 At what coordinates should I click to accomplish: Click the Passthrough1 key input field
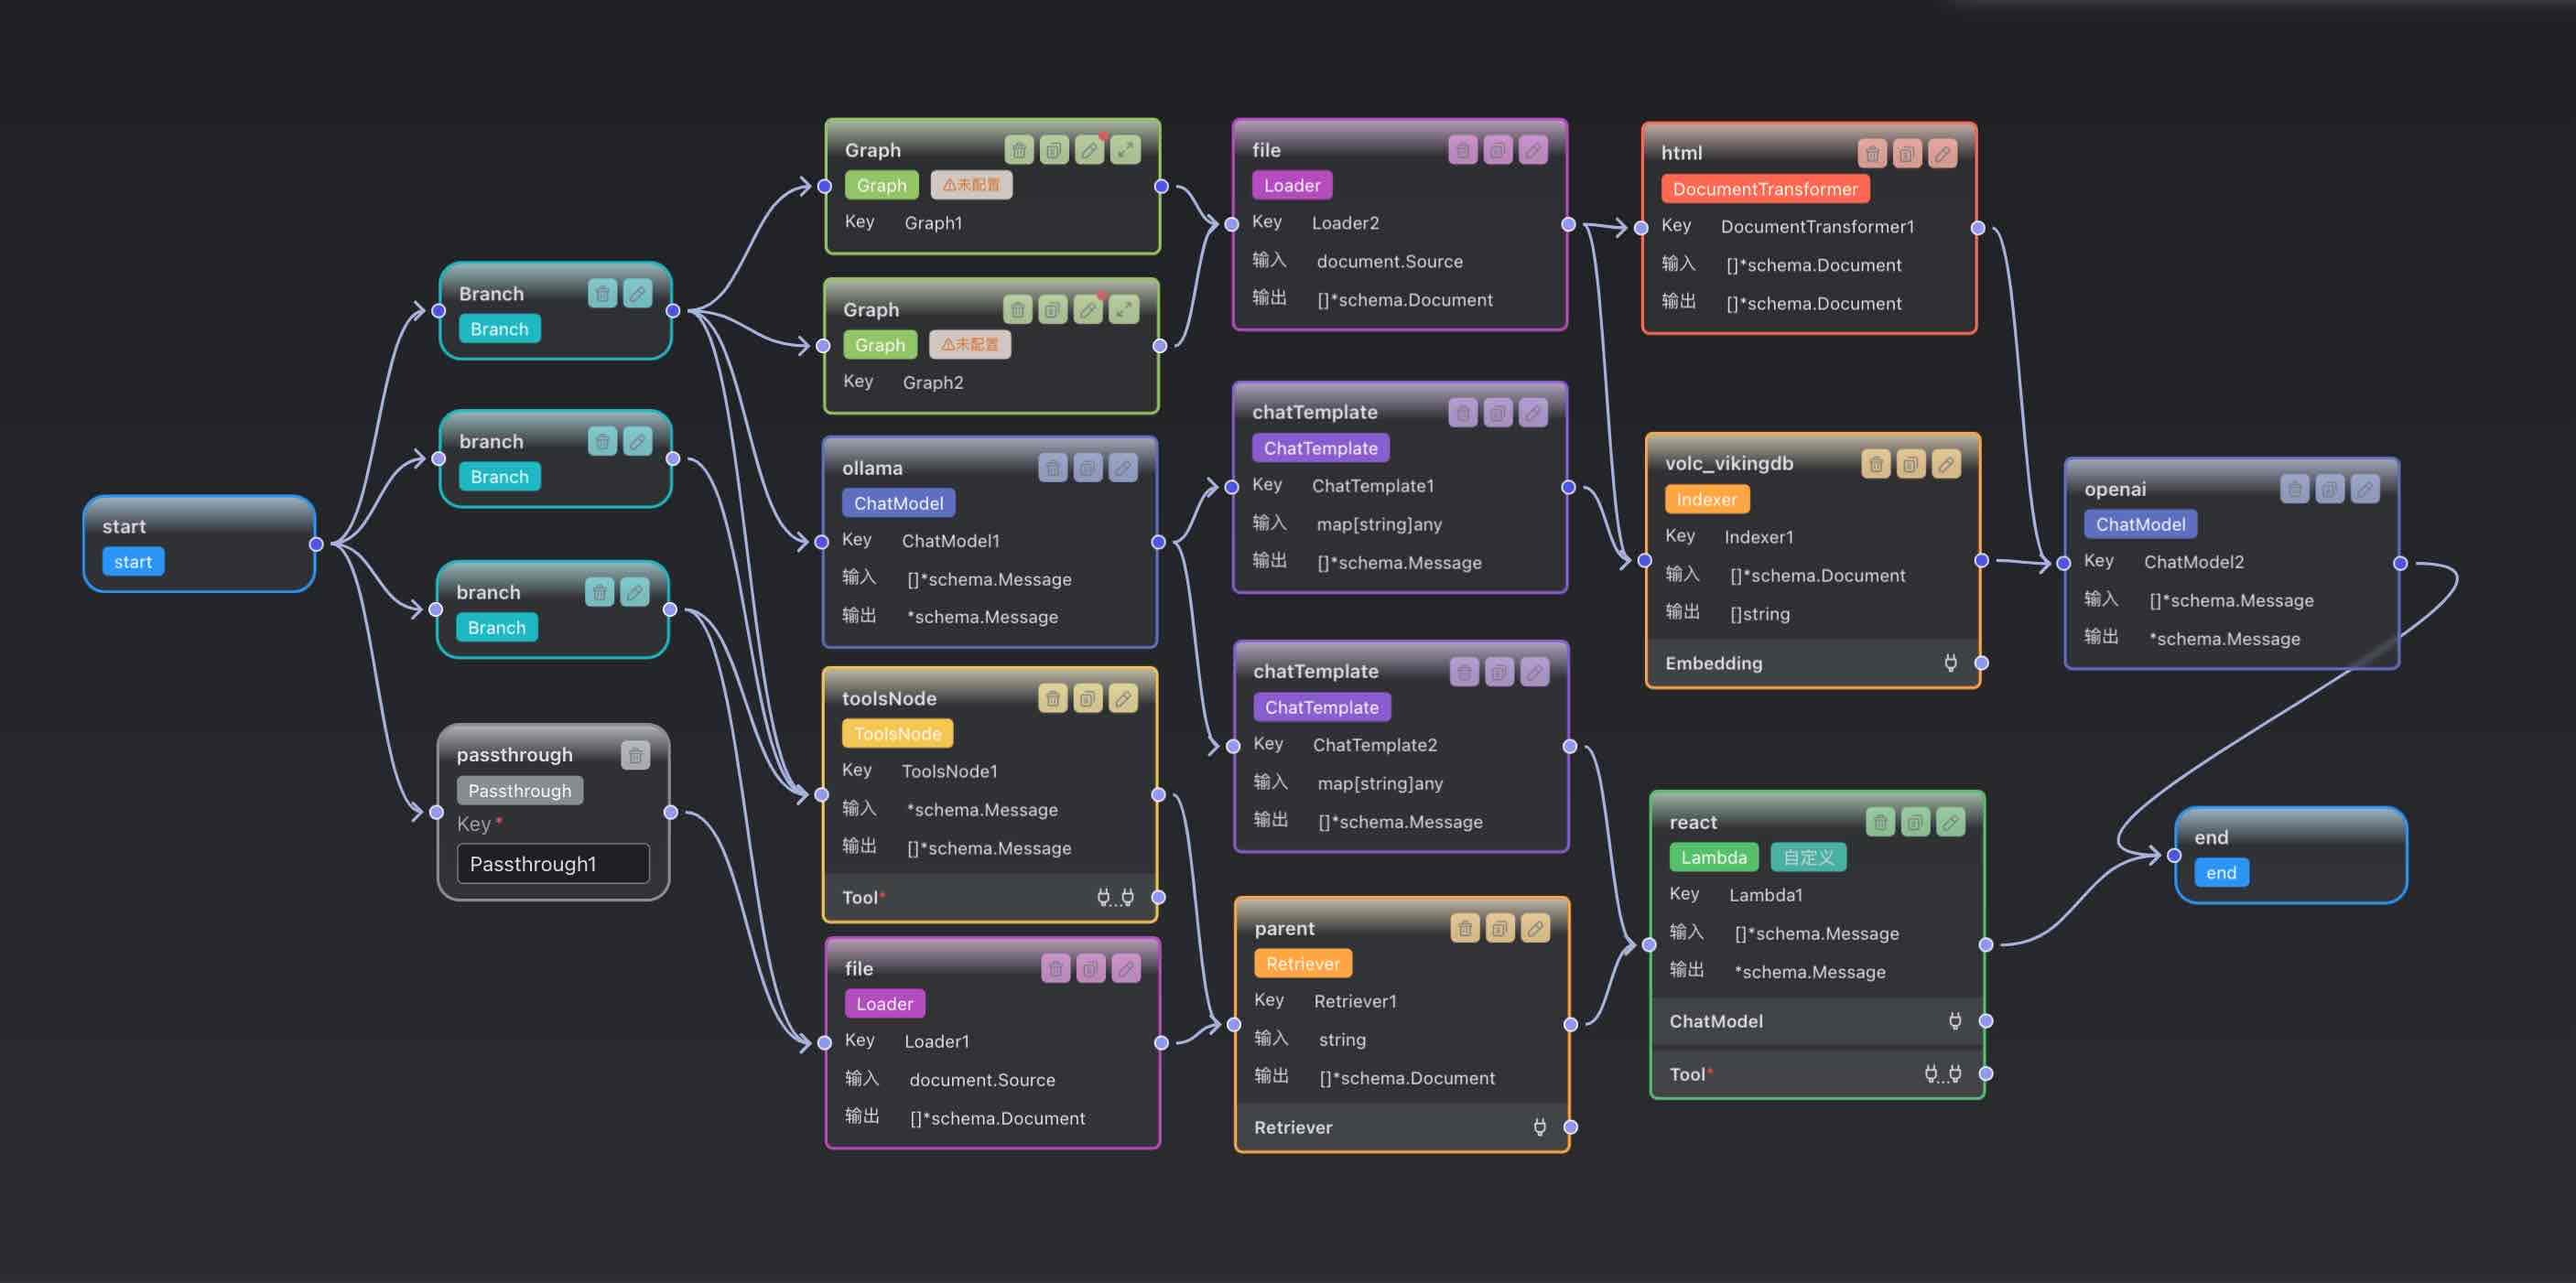pos(552,864)
